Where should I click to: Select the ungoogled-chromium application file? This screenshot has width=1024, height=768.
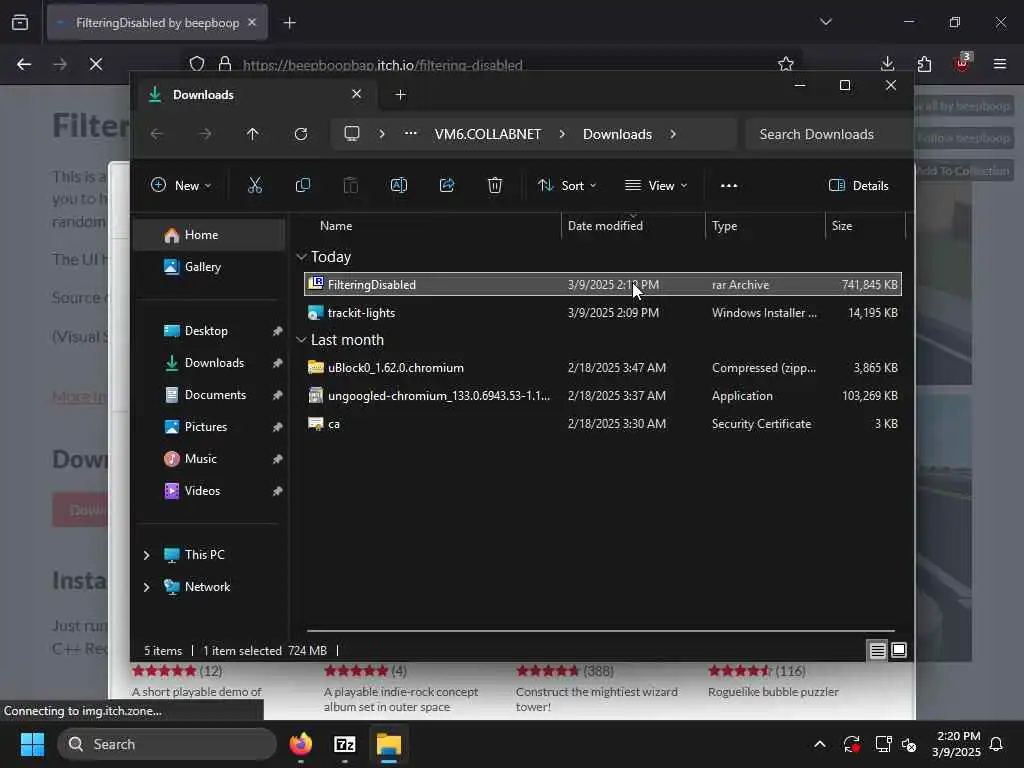click(x=603, y=396)
